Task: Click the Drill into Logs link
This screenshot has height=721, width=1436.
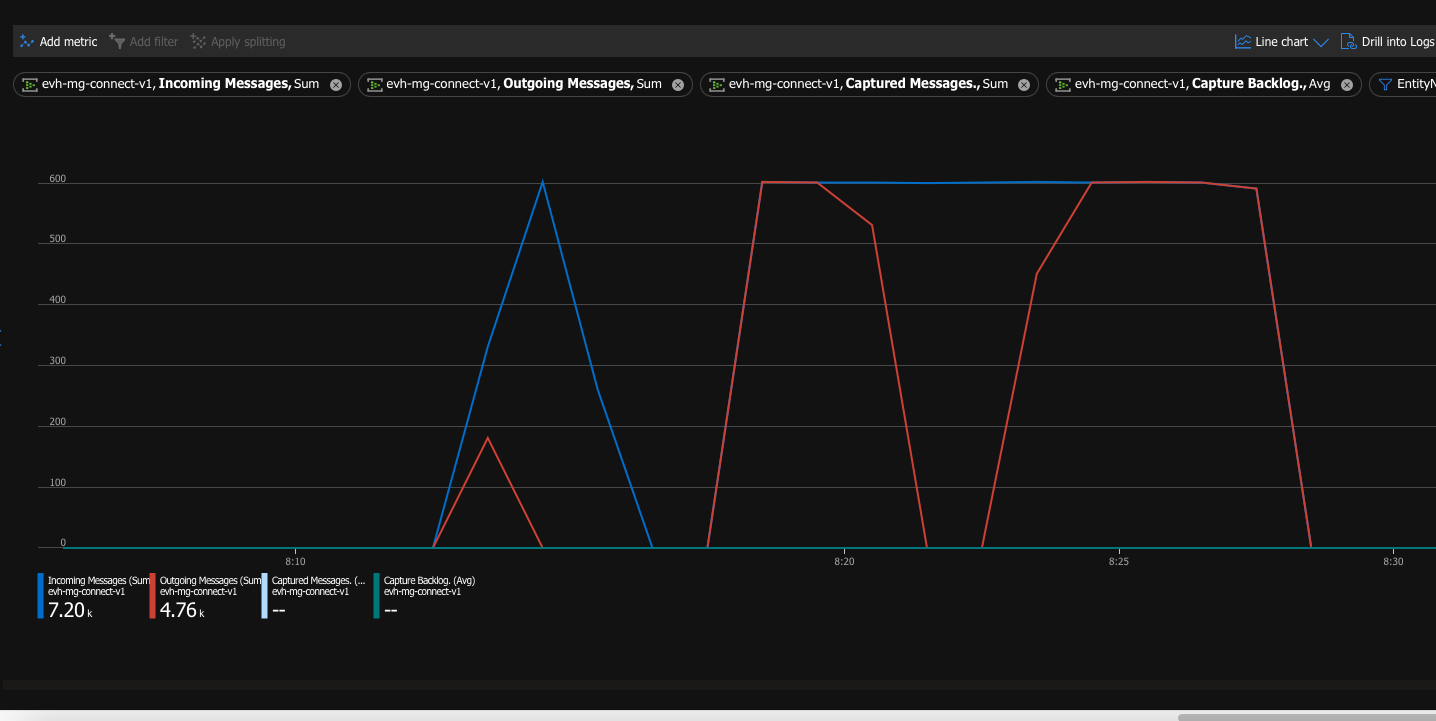Action: pyautogui.click(x=1398, y=41)
